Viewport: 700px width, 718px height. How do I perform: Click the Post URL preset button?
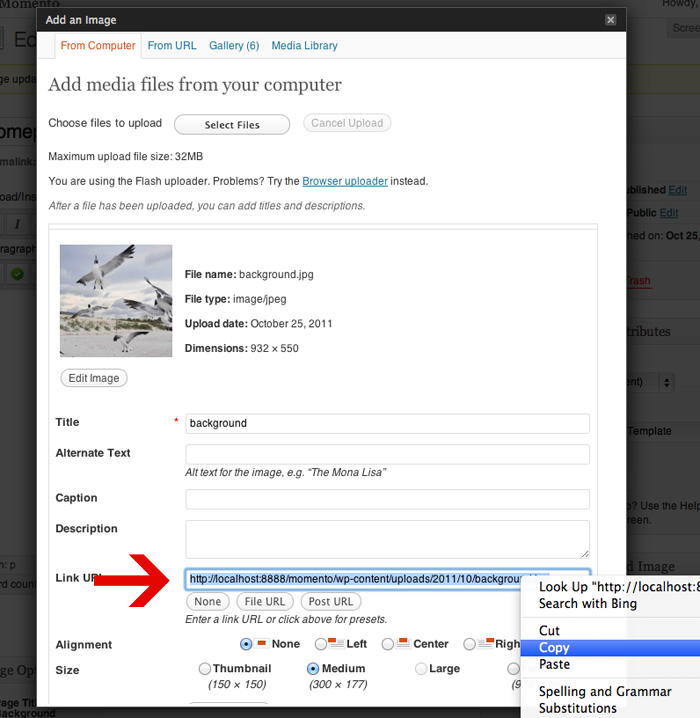pos(331,602)
